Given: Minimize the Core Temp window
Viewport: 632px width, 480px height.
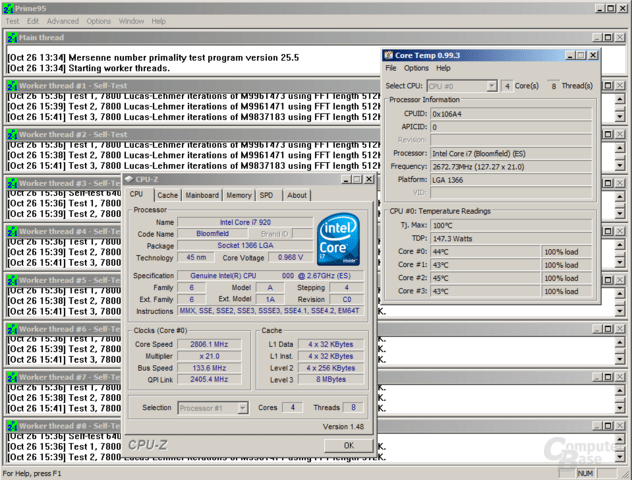Looking at the screenshot, I should tap(570, 55).
